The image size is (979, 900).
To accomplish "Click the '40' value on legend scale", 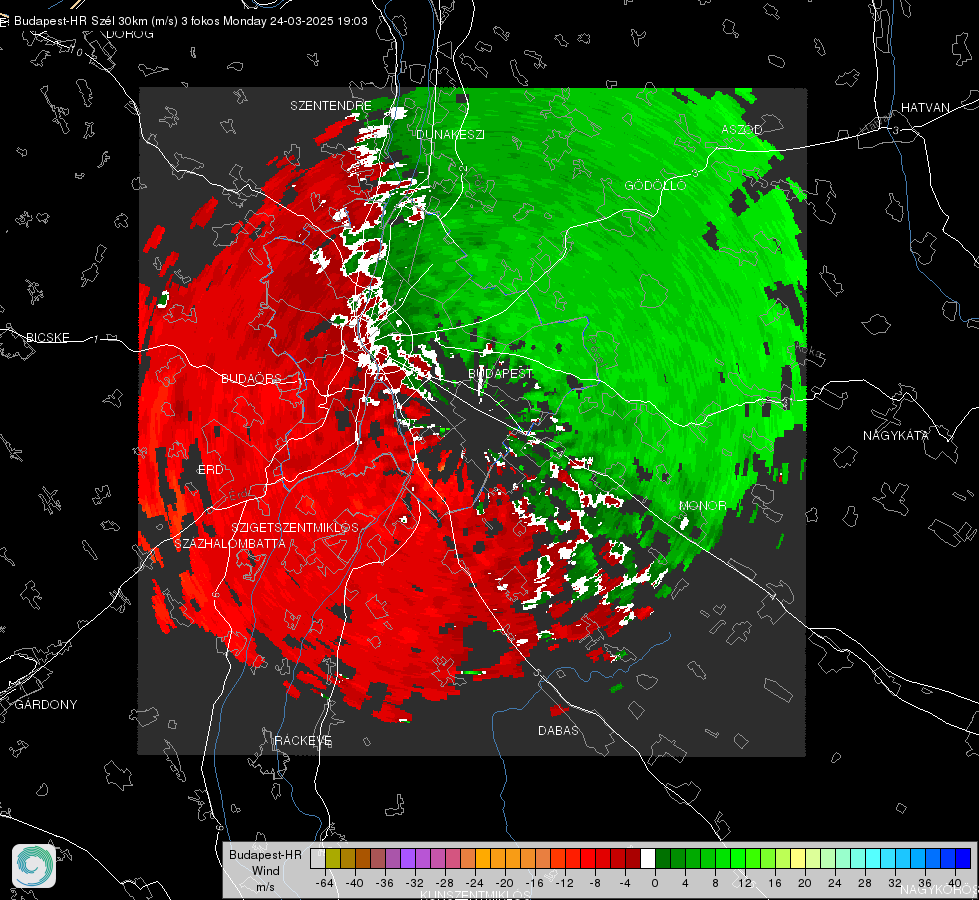I will (x=954, y=883).
